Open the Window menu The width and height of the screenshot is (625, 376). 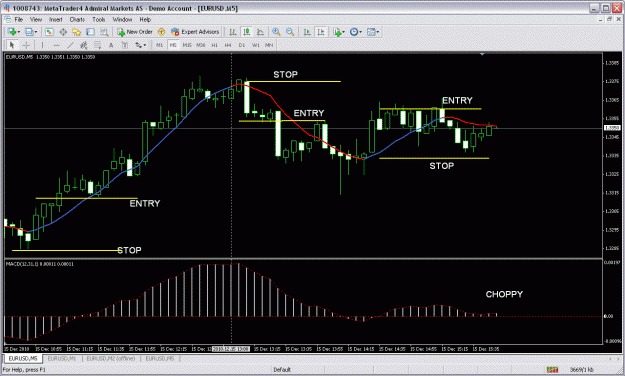(x=122, y=19)
